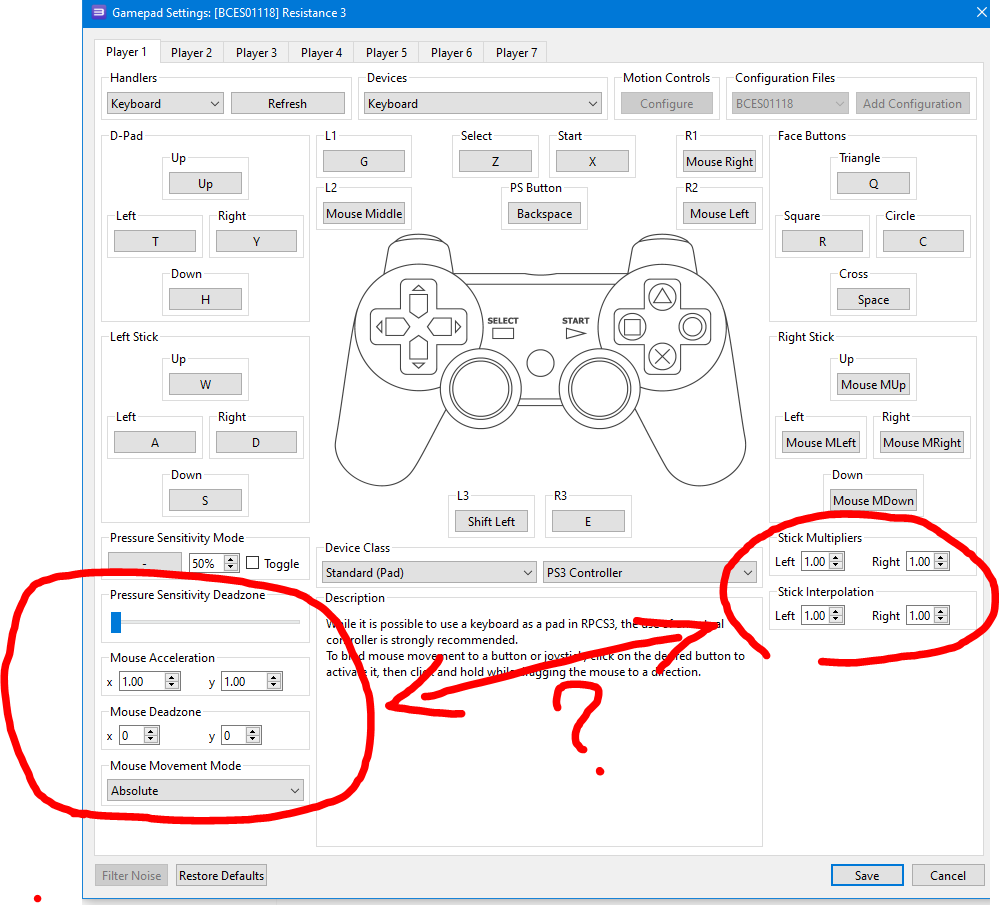This screenshot has width=999, height=905.
Task: Rebind D-Pad Up button
Action: pos(205,184)
